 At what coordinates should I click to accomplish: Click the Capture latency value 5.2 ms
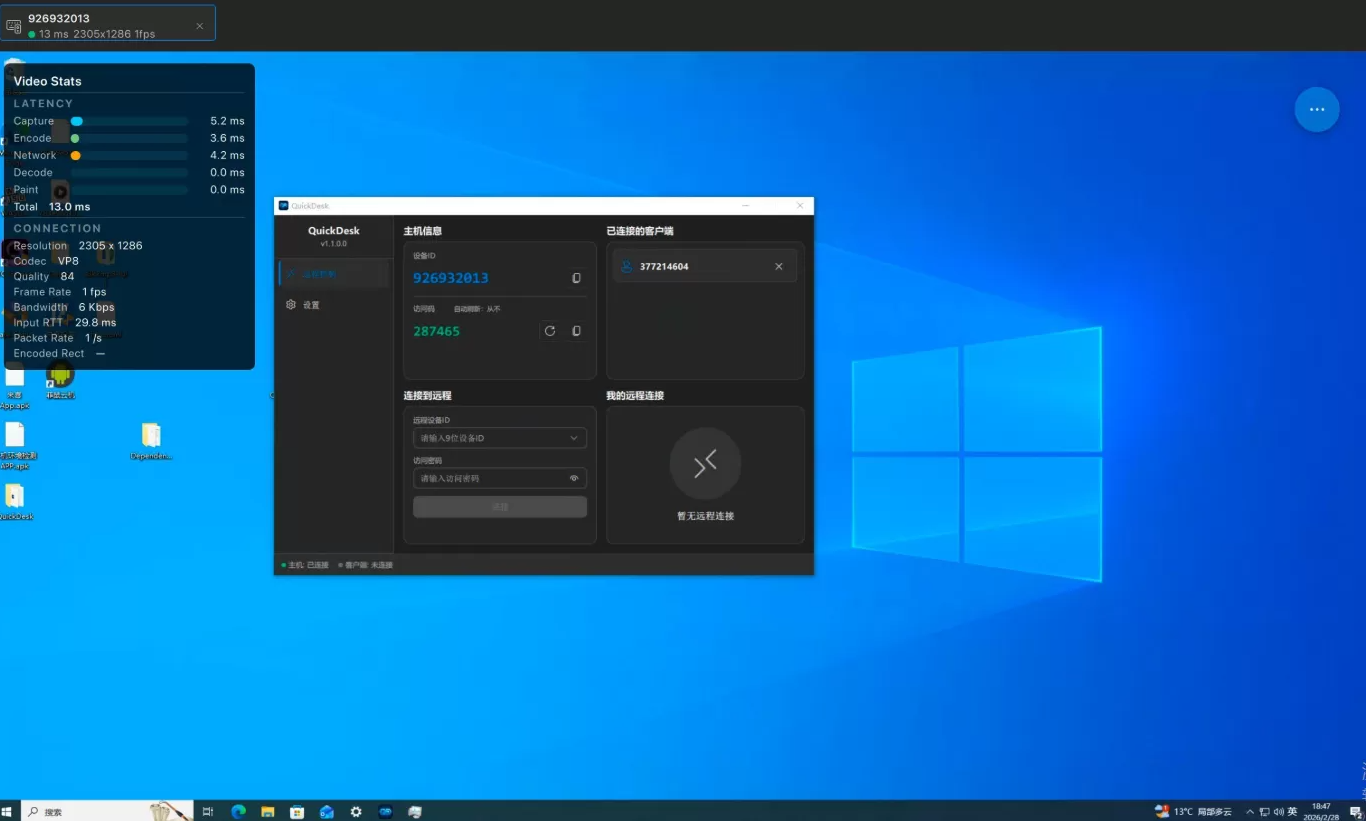227,121
